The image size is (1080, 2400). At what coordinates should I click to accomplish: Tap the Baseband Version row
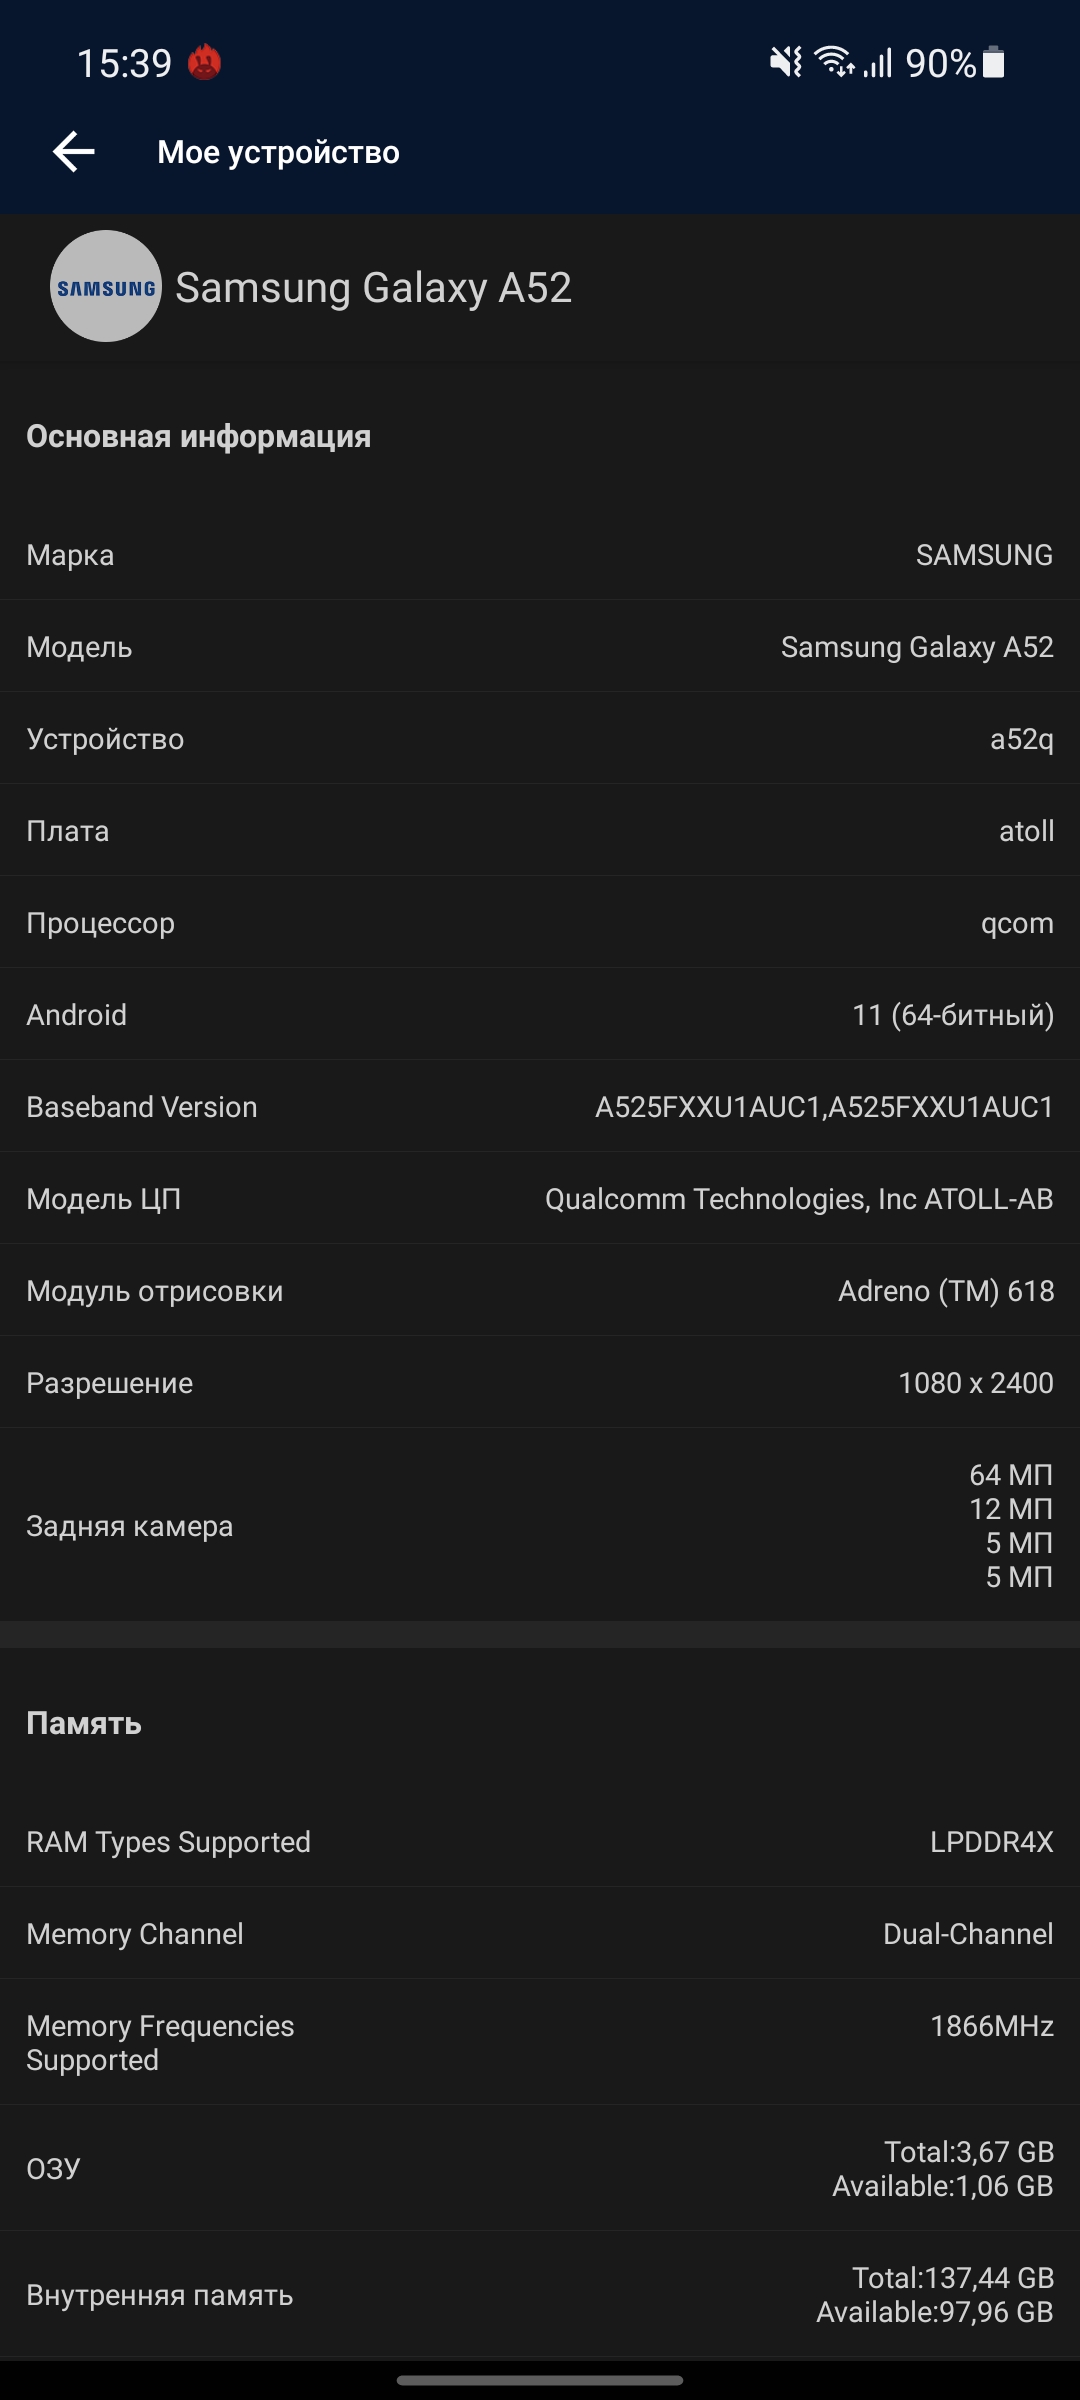pos(540,1107)
